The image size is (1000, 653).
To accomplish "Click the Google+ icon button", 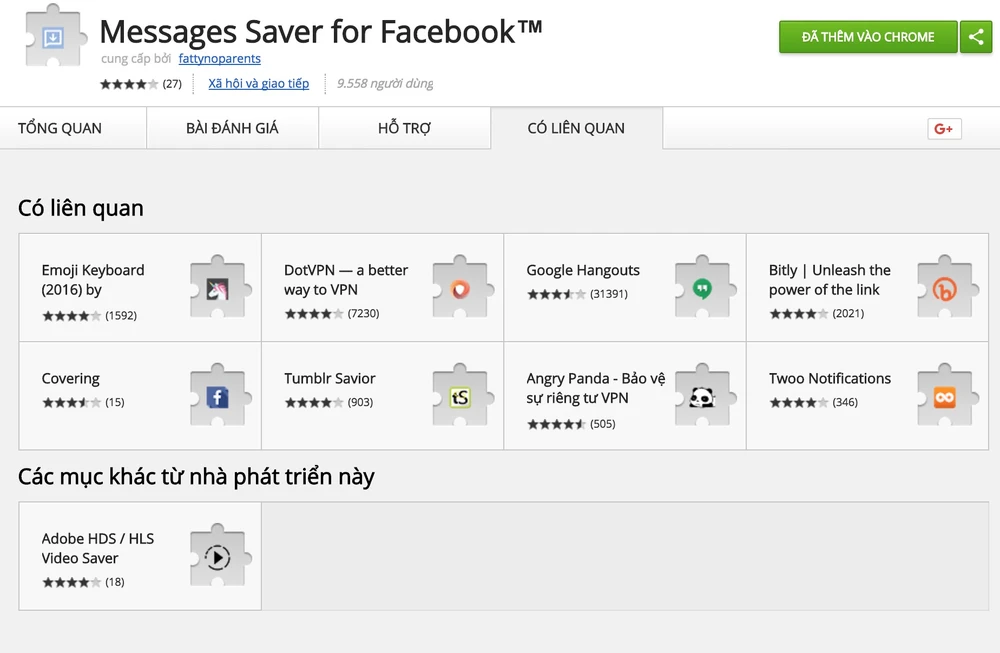I will [944, 128].
